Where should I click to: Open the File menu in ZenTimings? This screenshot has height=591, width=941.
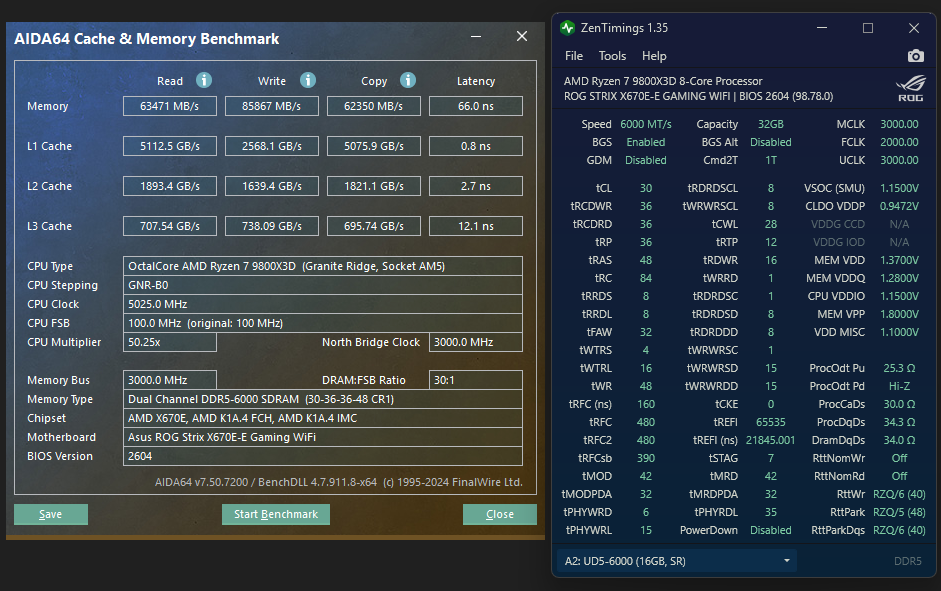coord(574,56)
